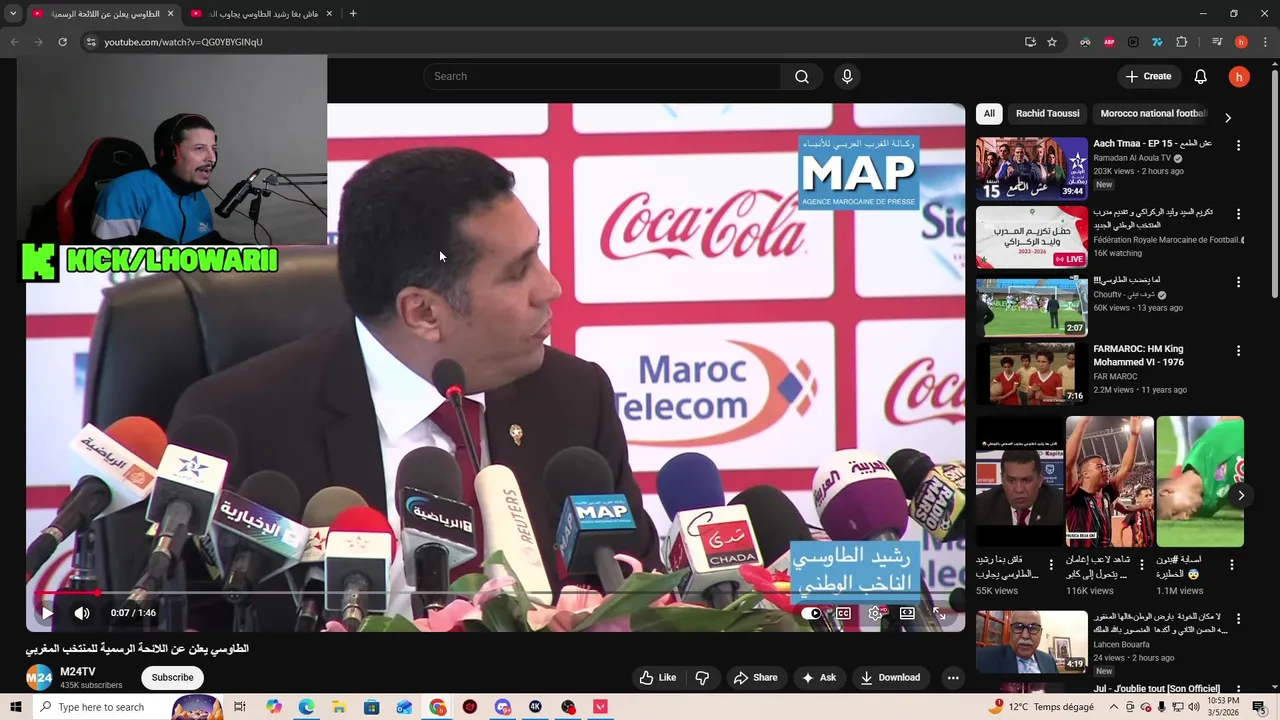Click the Create button

click(x=1148, y=76)
